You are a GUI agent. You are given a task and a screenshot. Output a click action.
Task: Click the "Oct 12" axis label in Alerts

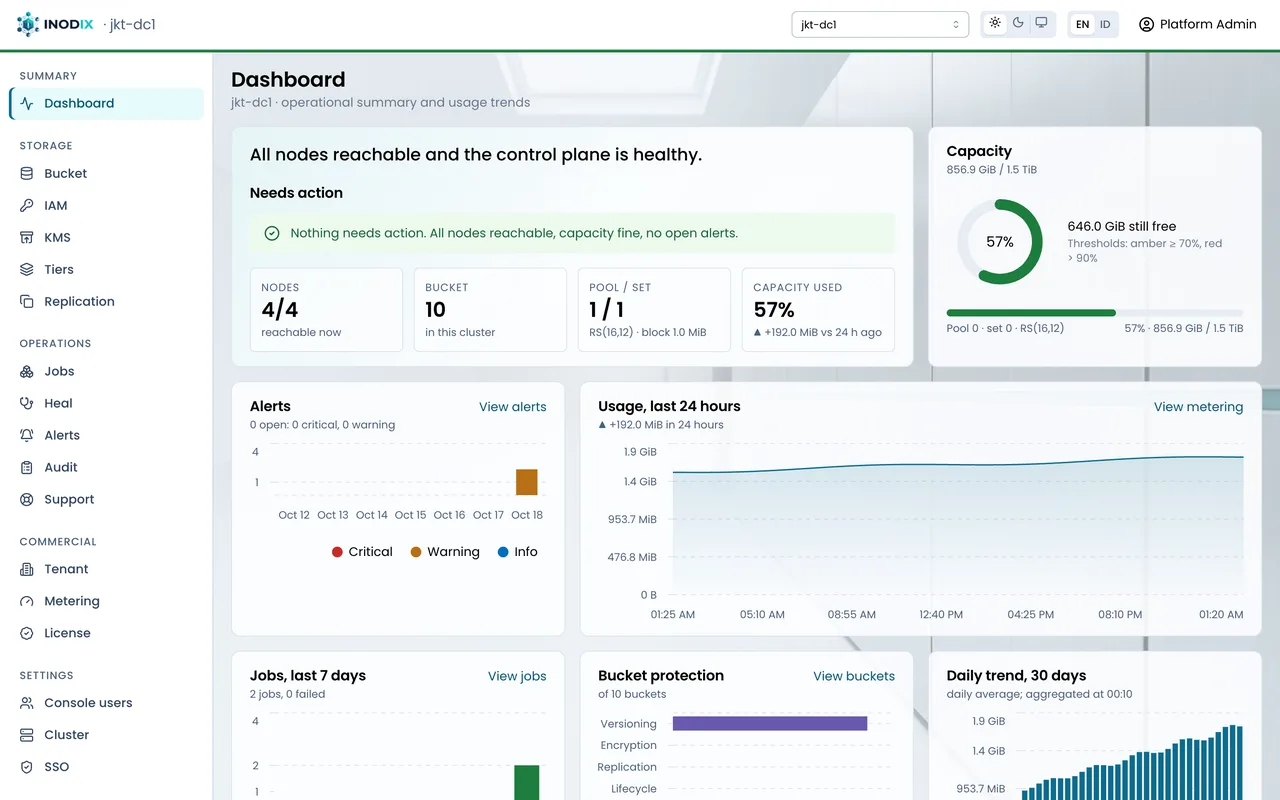(294, 515)
